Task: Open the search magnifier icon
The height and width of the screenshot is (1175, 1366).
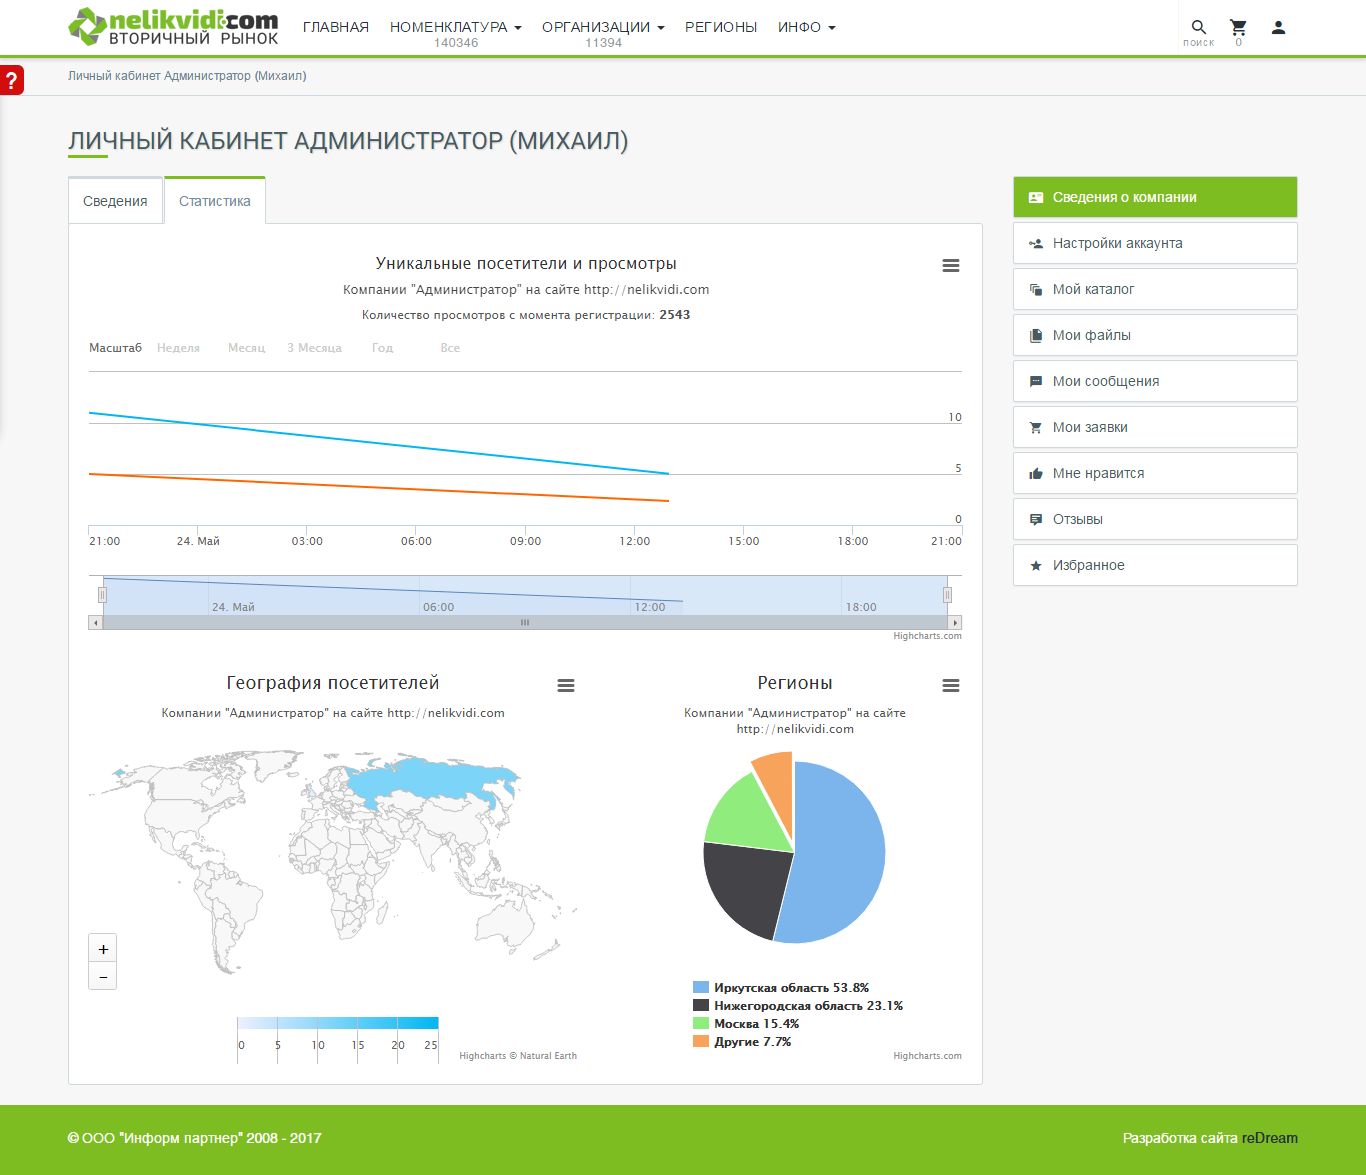Action: [x=1198, y=28]
